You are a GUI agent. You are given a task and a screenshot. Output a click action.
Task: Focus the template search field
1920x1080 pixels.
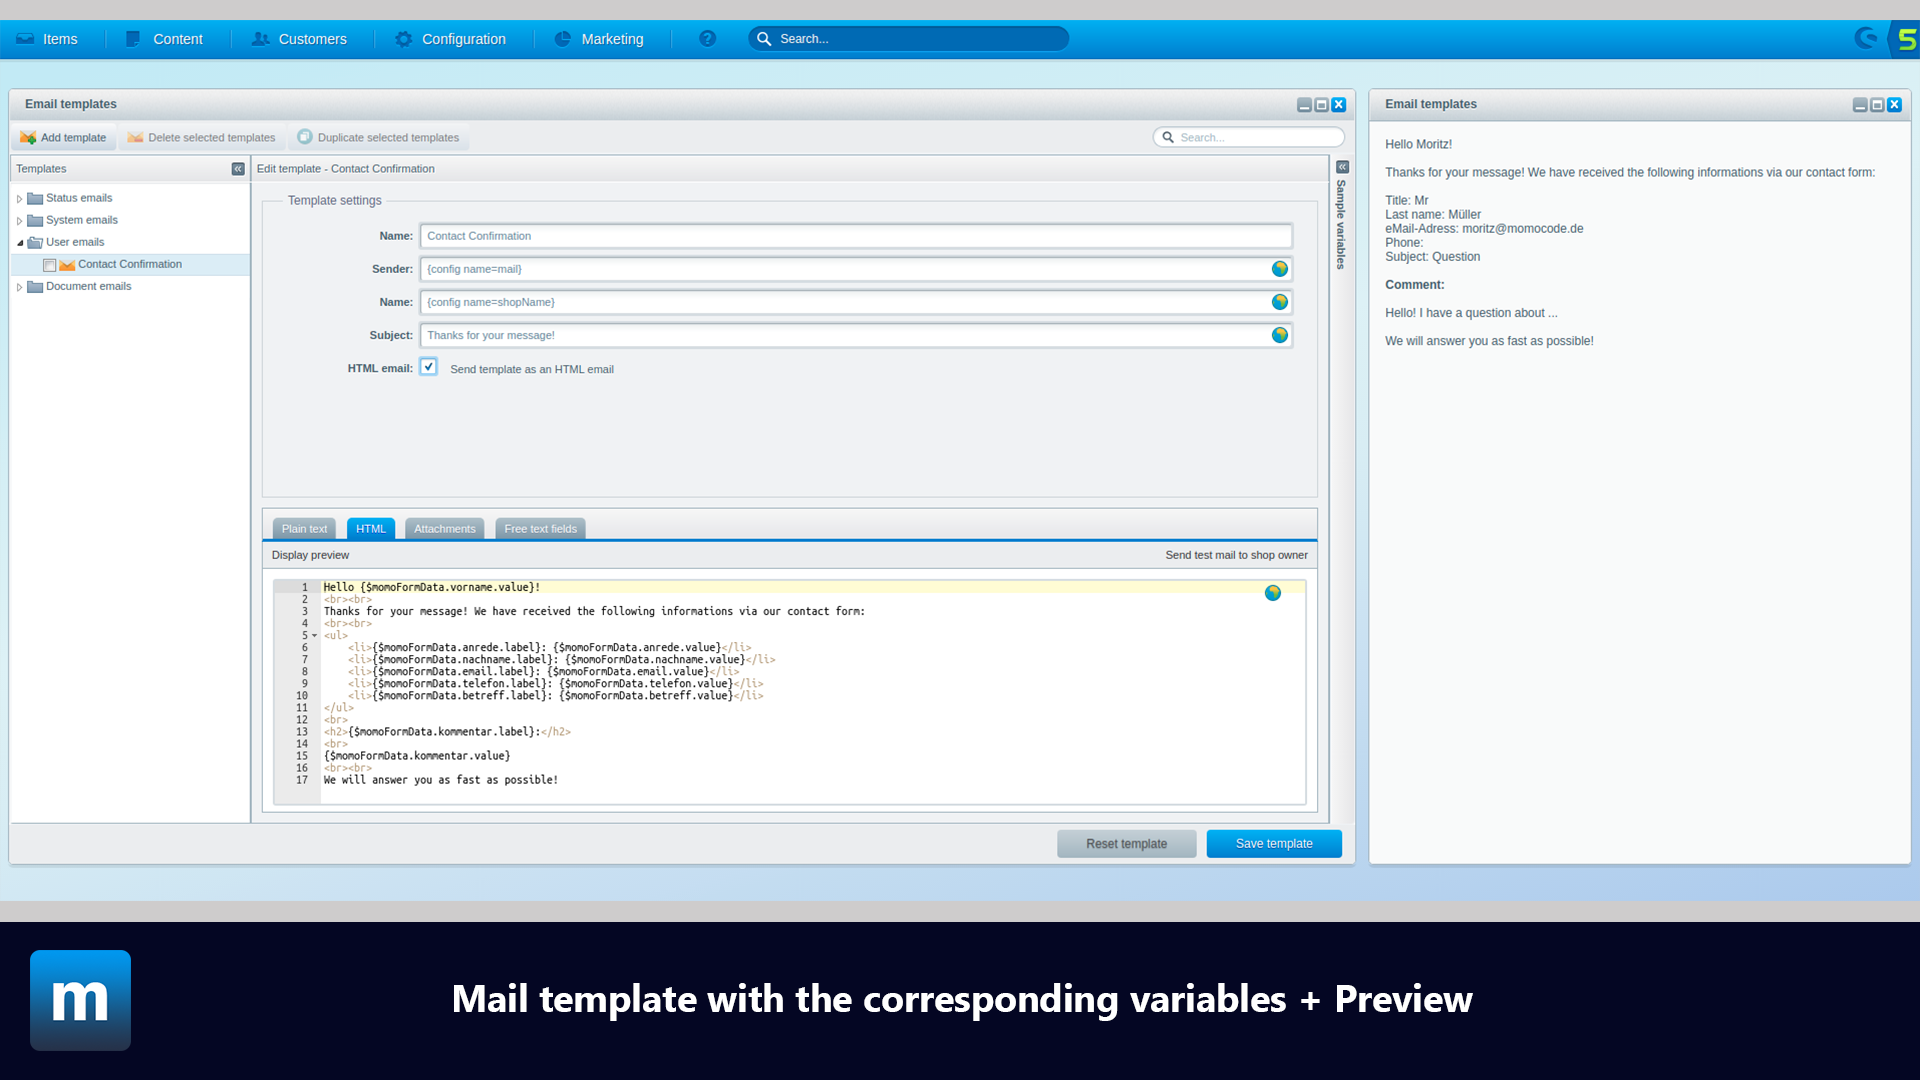point(1248,138)
